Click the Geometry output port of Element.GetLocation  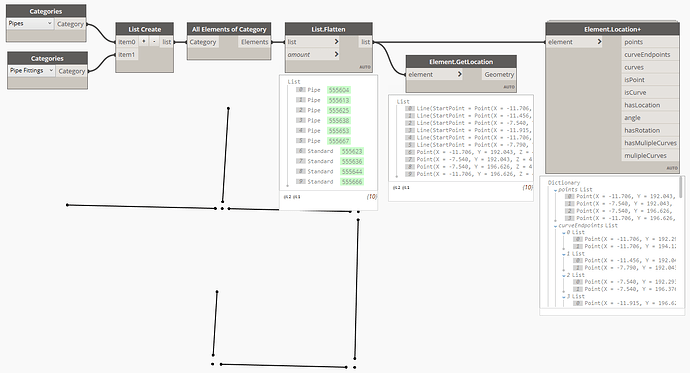499,74
